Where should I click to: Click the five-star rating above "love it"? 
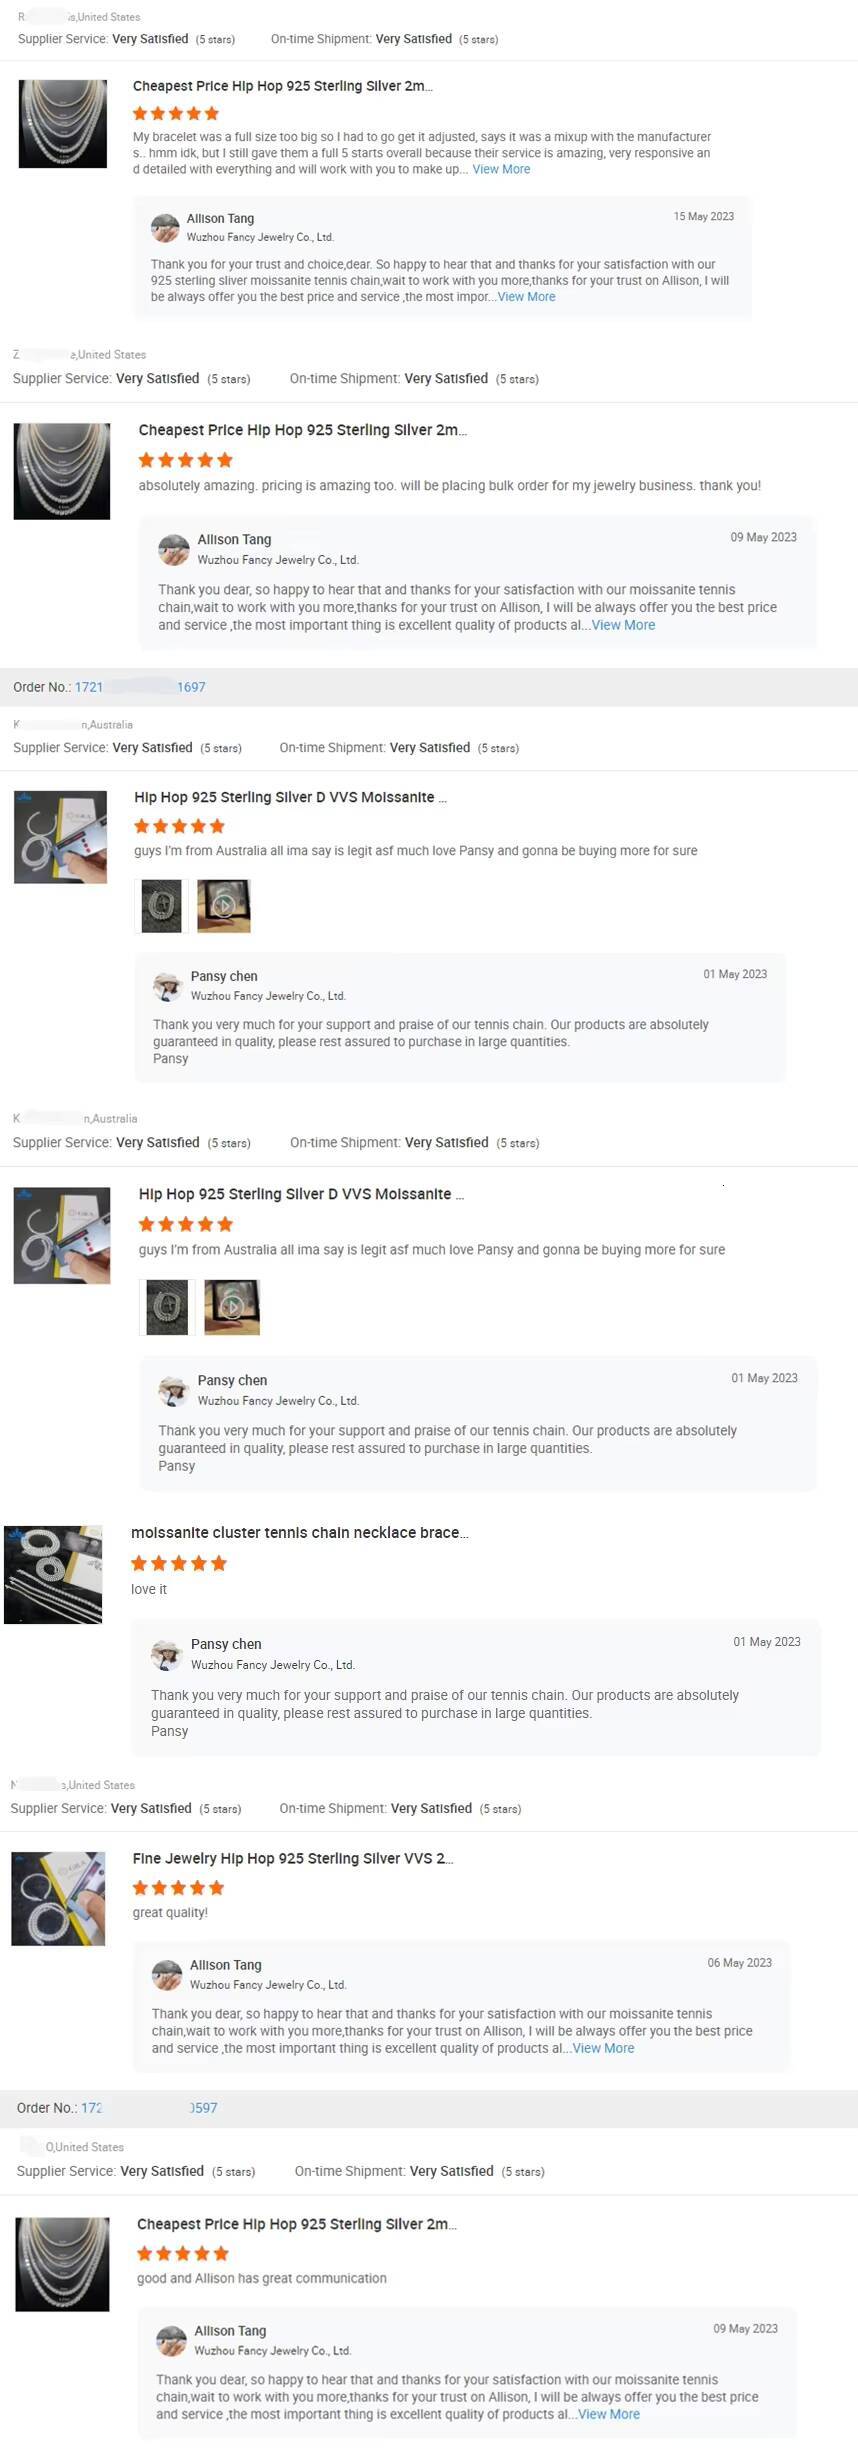pyautogui.click(x=179, y=1563)
